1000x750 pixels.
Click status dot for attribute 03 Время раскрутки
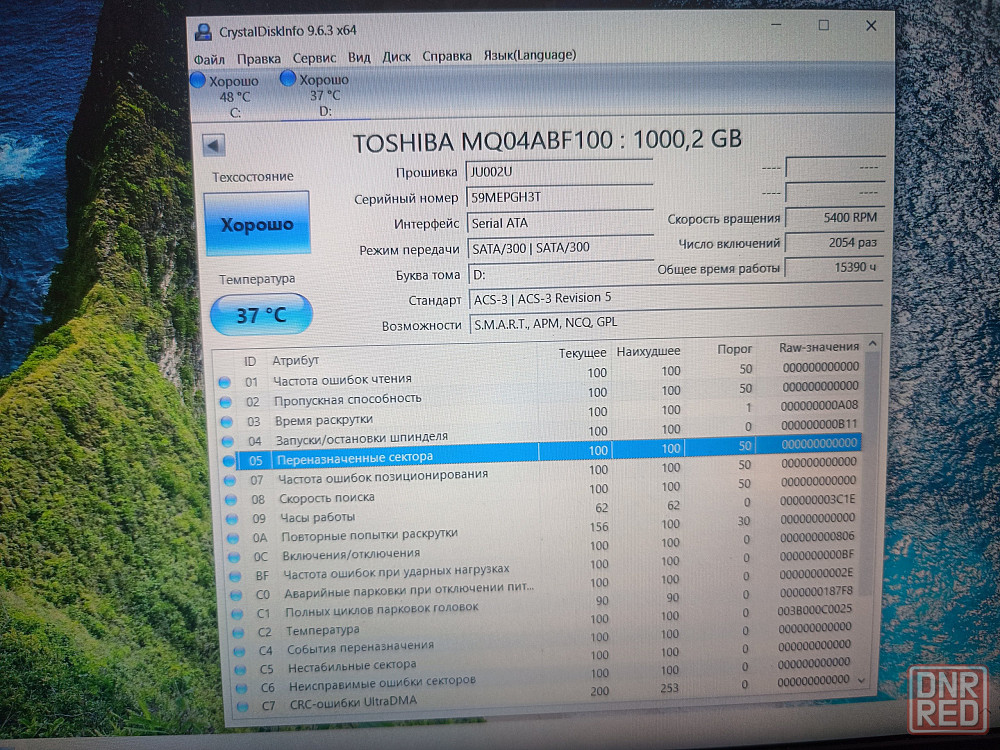pos(226,422)
